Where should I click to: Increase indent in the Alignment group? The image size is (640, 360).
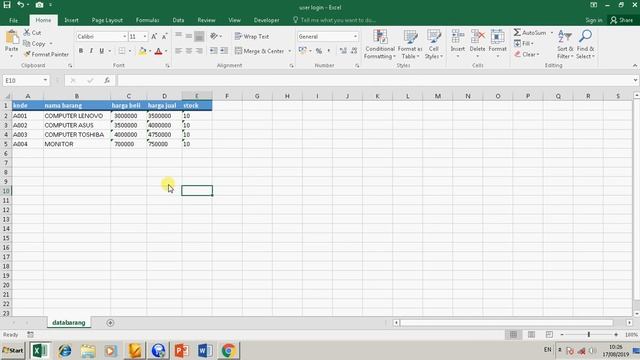pos(224,51)
